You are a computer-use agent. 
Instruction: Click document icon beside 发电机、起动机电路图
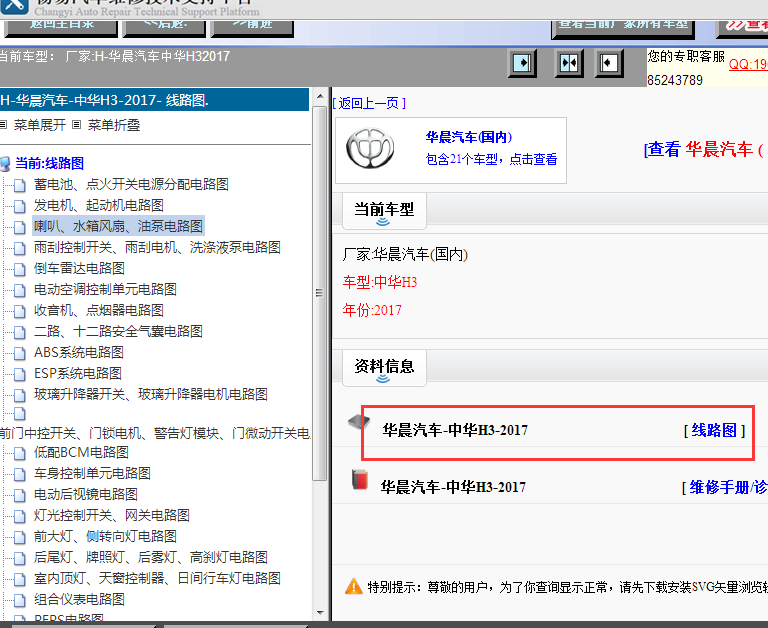click(x=20, y=206)
